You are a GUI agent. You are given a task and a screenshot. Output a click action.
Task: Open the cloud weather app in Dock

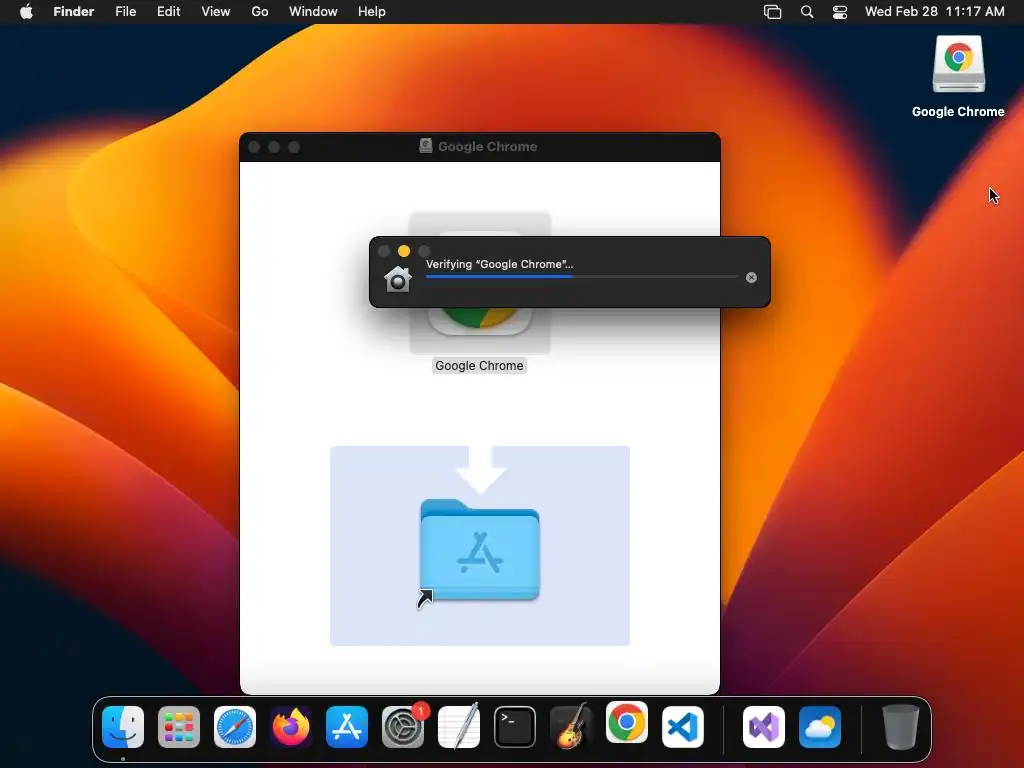click(x=820, y=727)
